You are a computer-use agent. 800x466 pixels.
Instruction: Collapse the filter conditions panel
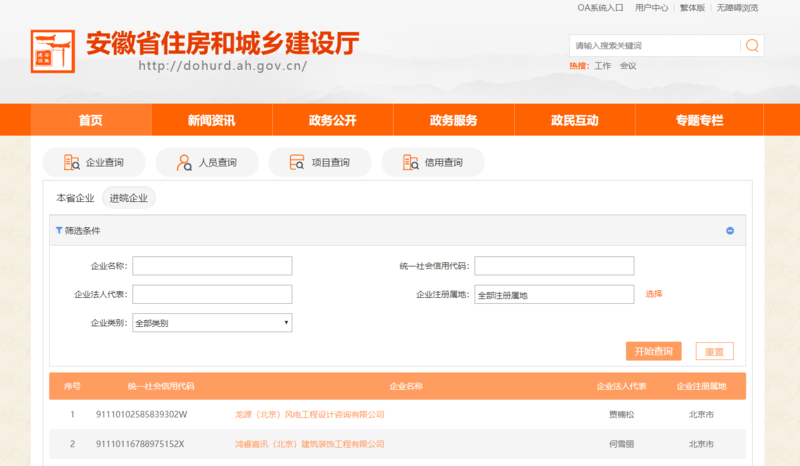tap(730, 231)
